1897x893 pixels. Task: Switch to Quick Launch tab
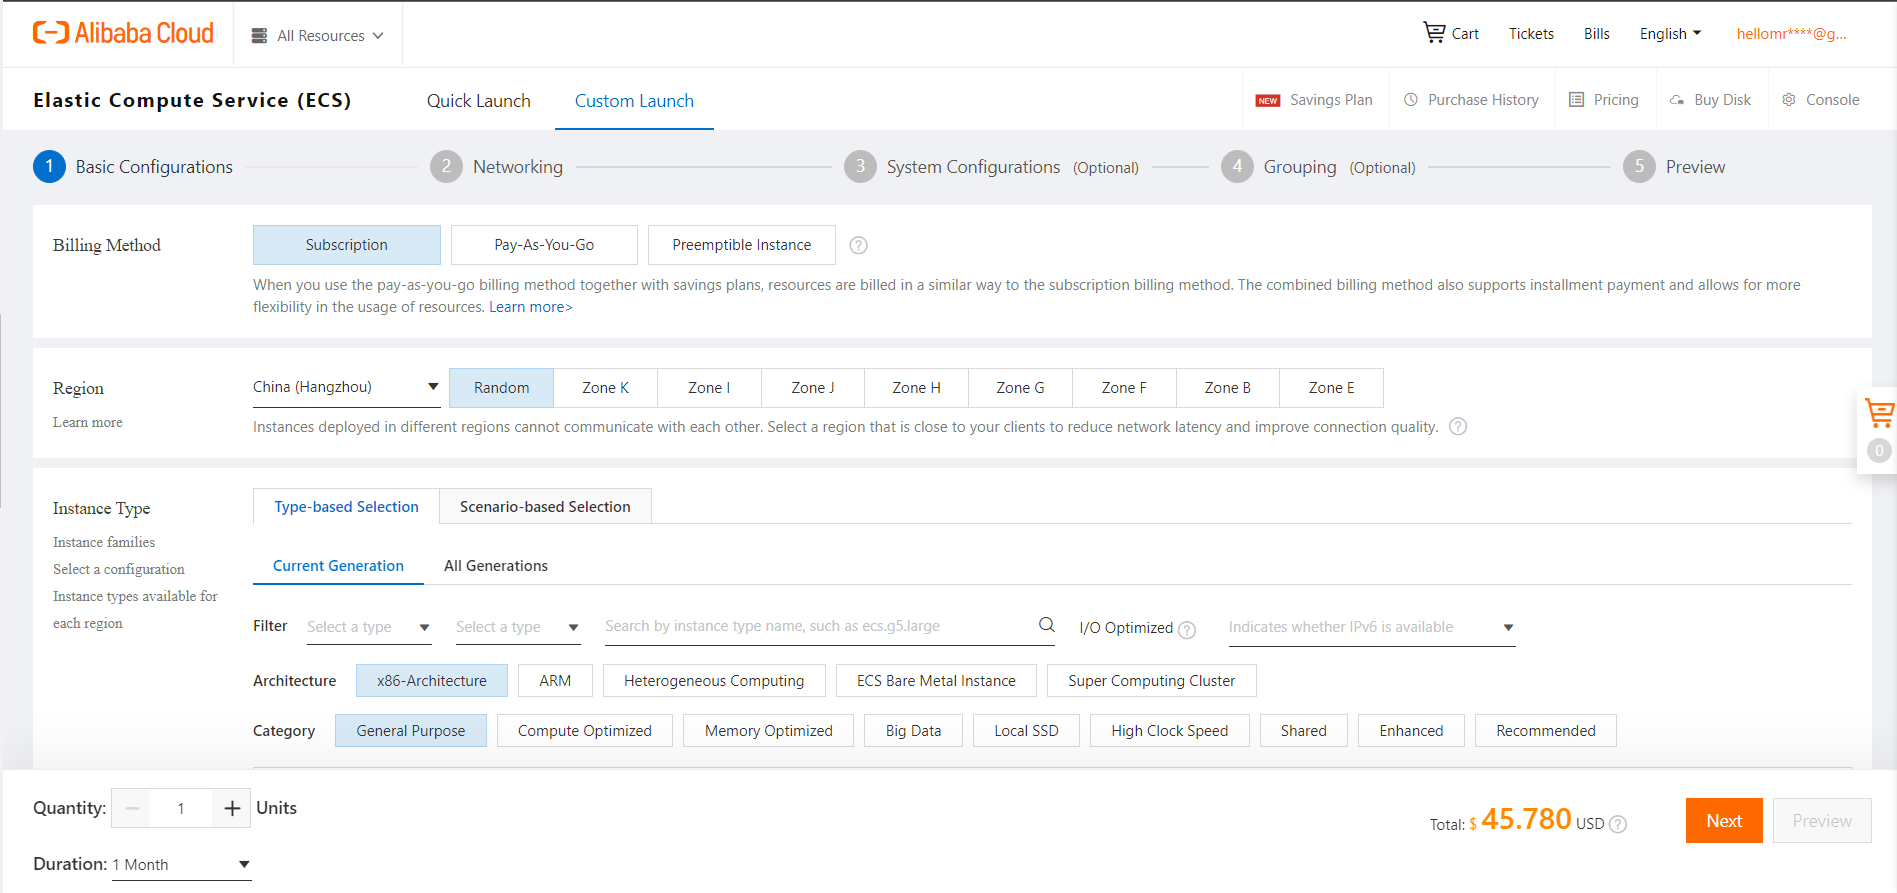point(479,101)
